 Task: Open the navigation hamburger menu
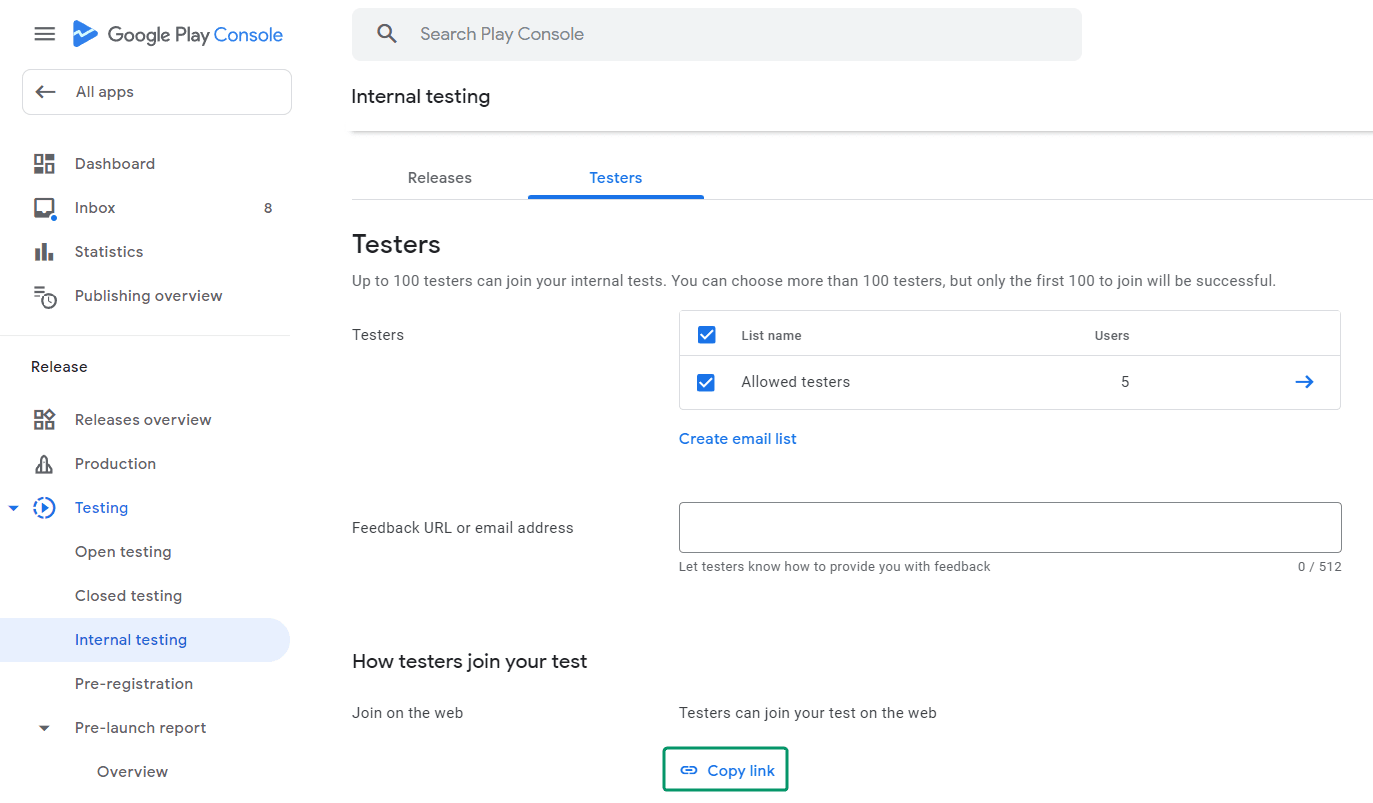click(44, 33)
